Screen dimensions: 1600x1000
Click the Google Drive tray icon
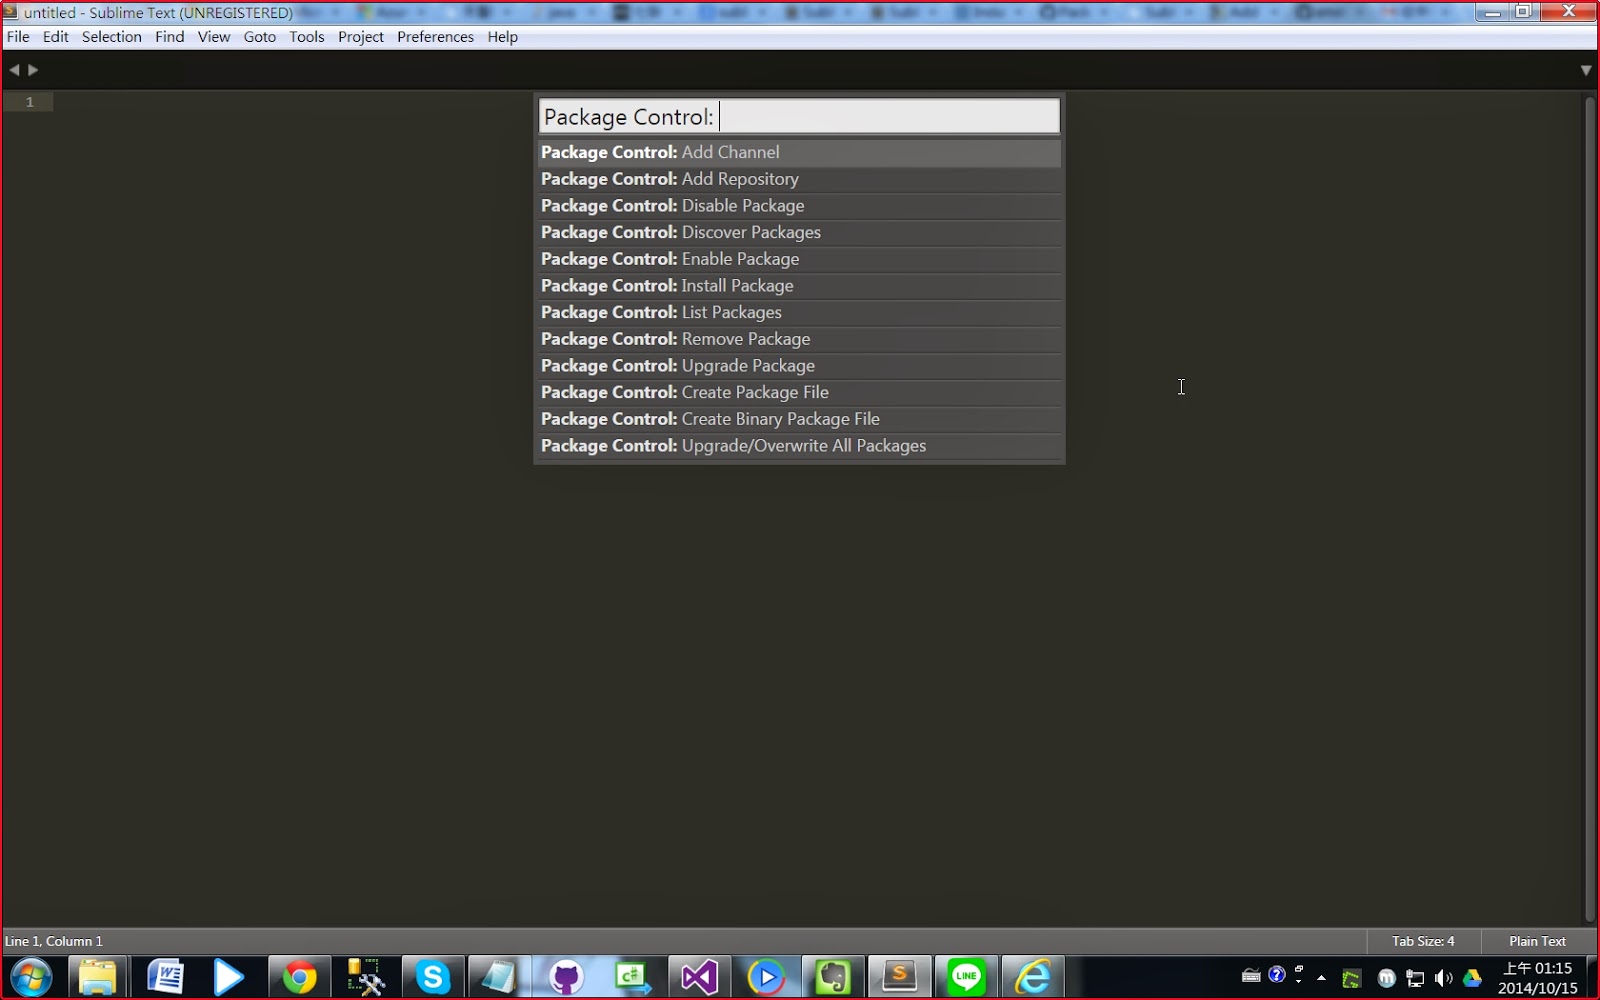(1472, 979)
